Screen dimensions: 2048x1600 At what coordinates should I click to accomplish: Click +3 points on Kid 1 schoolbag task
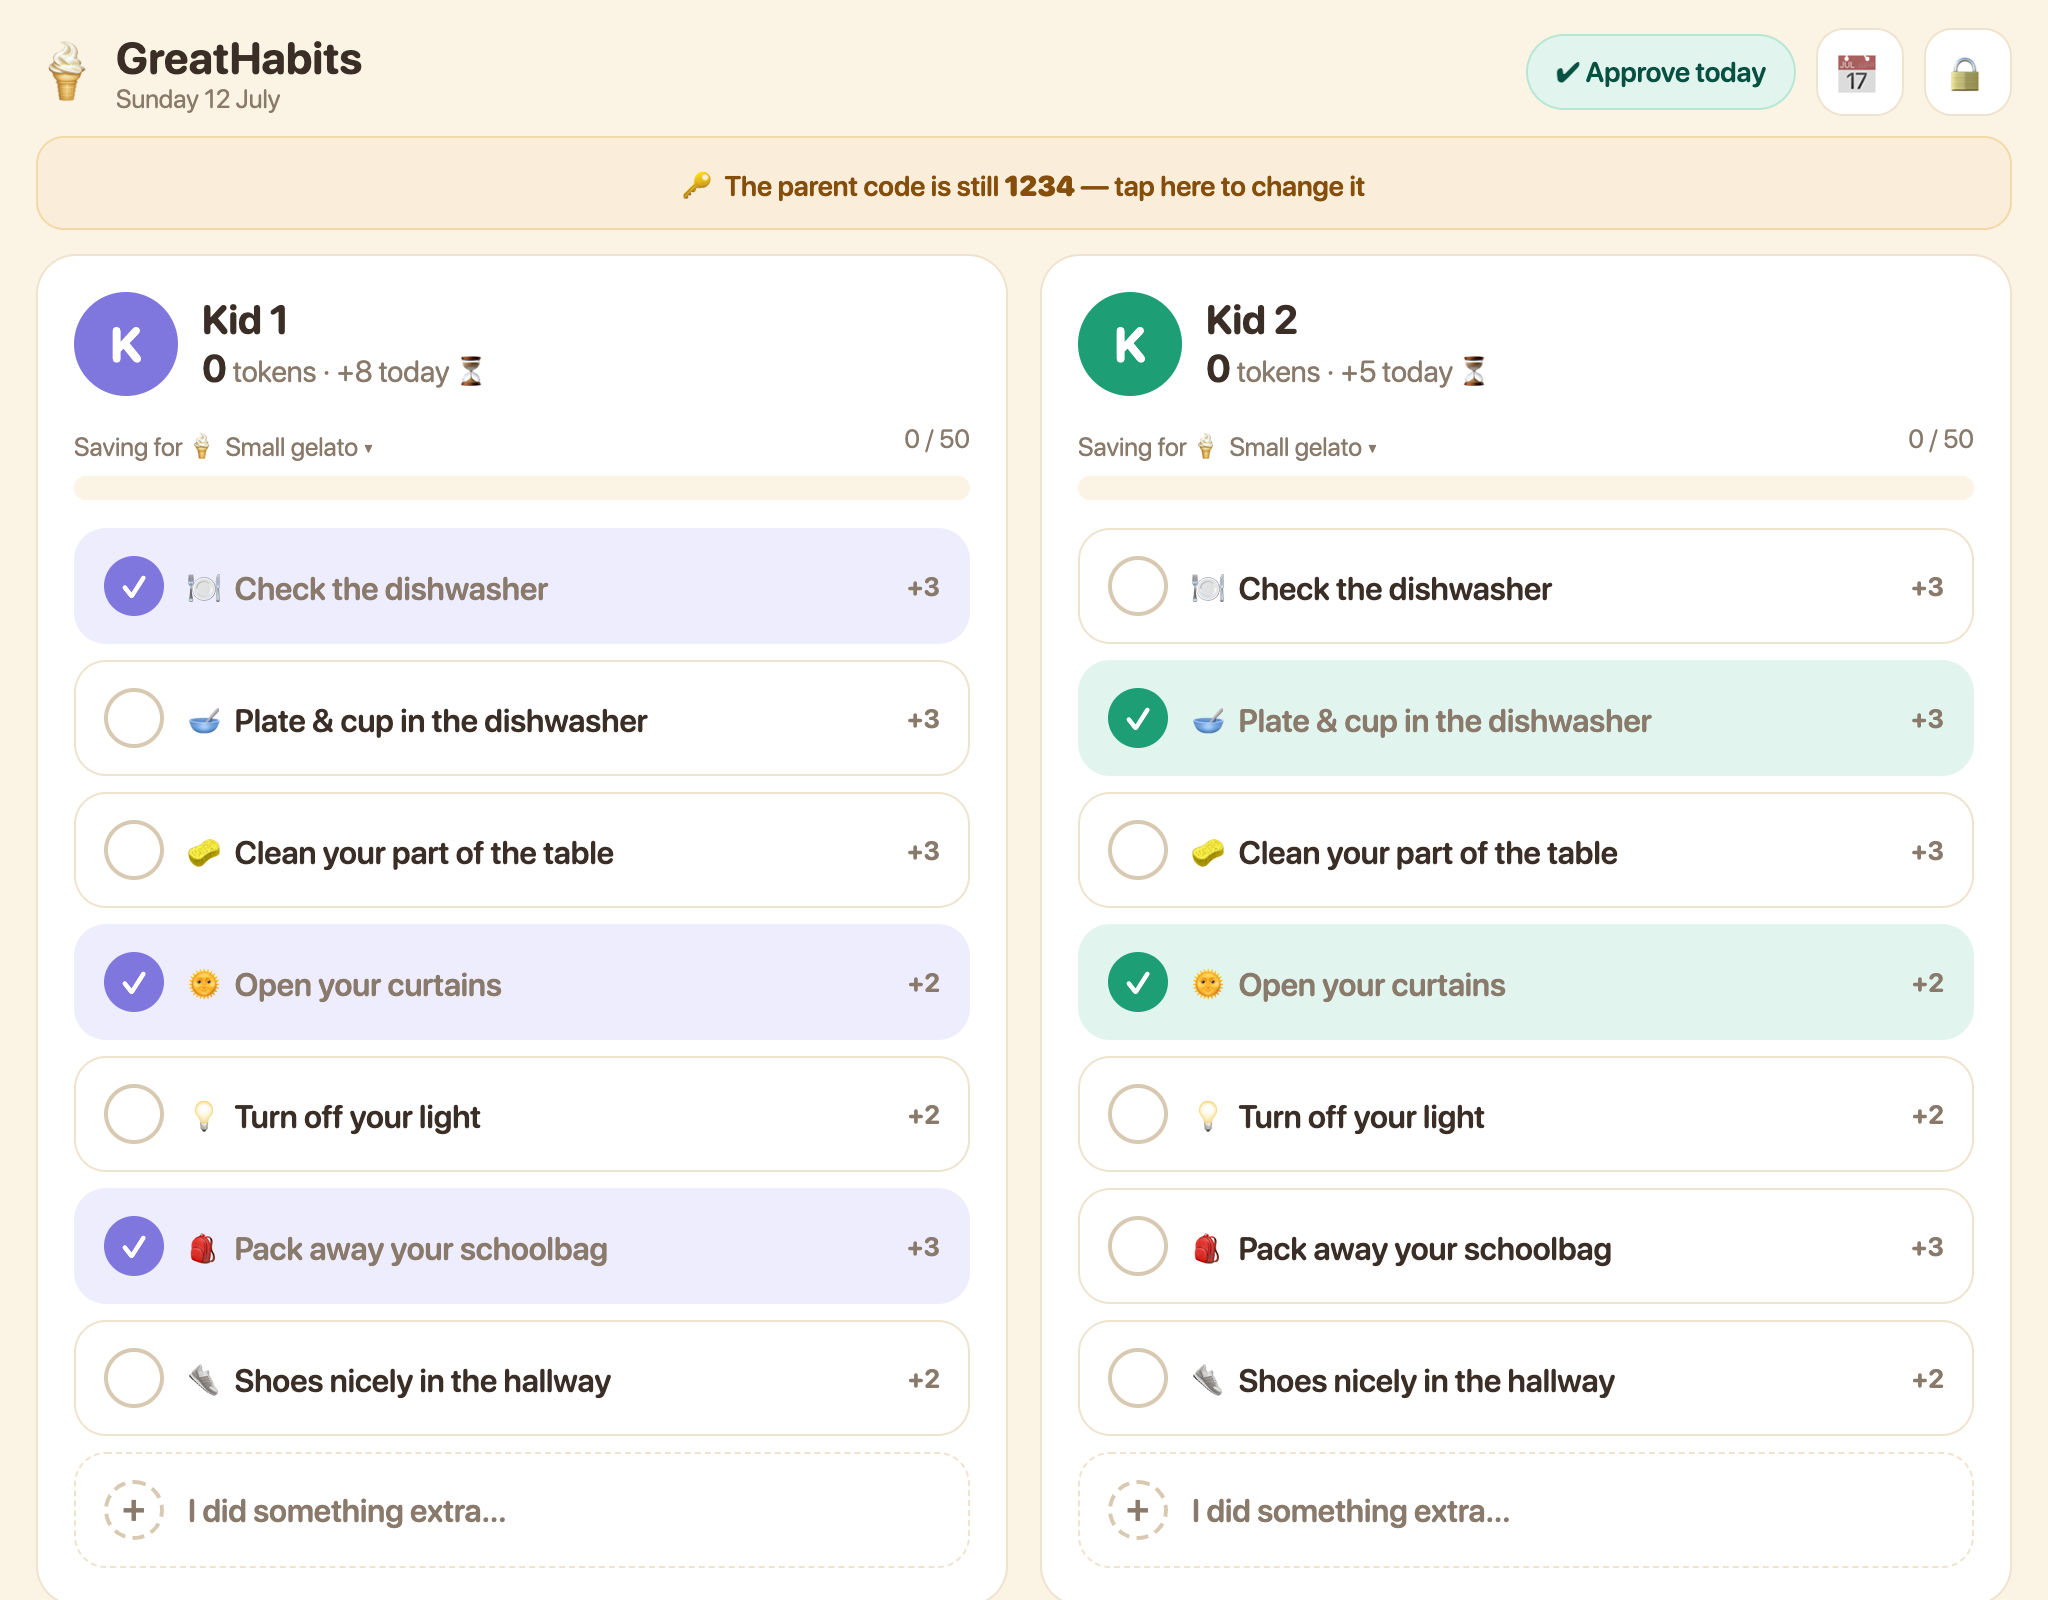(923, 1247)
